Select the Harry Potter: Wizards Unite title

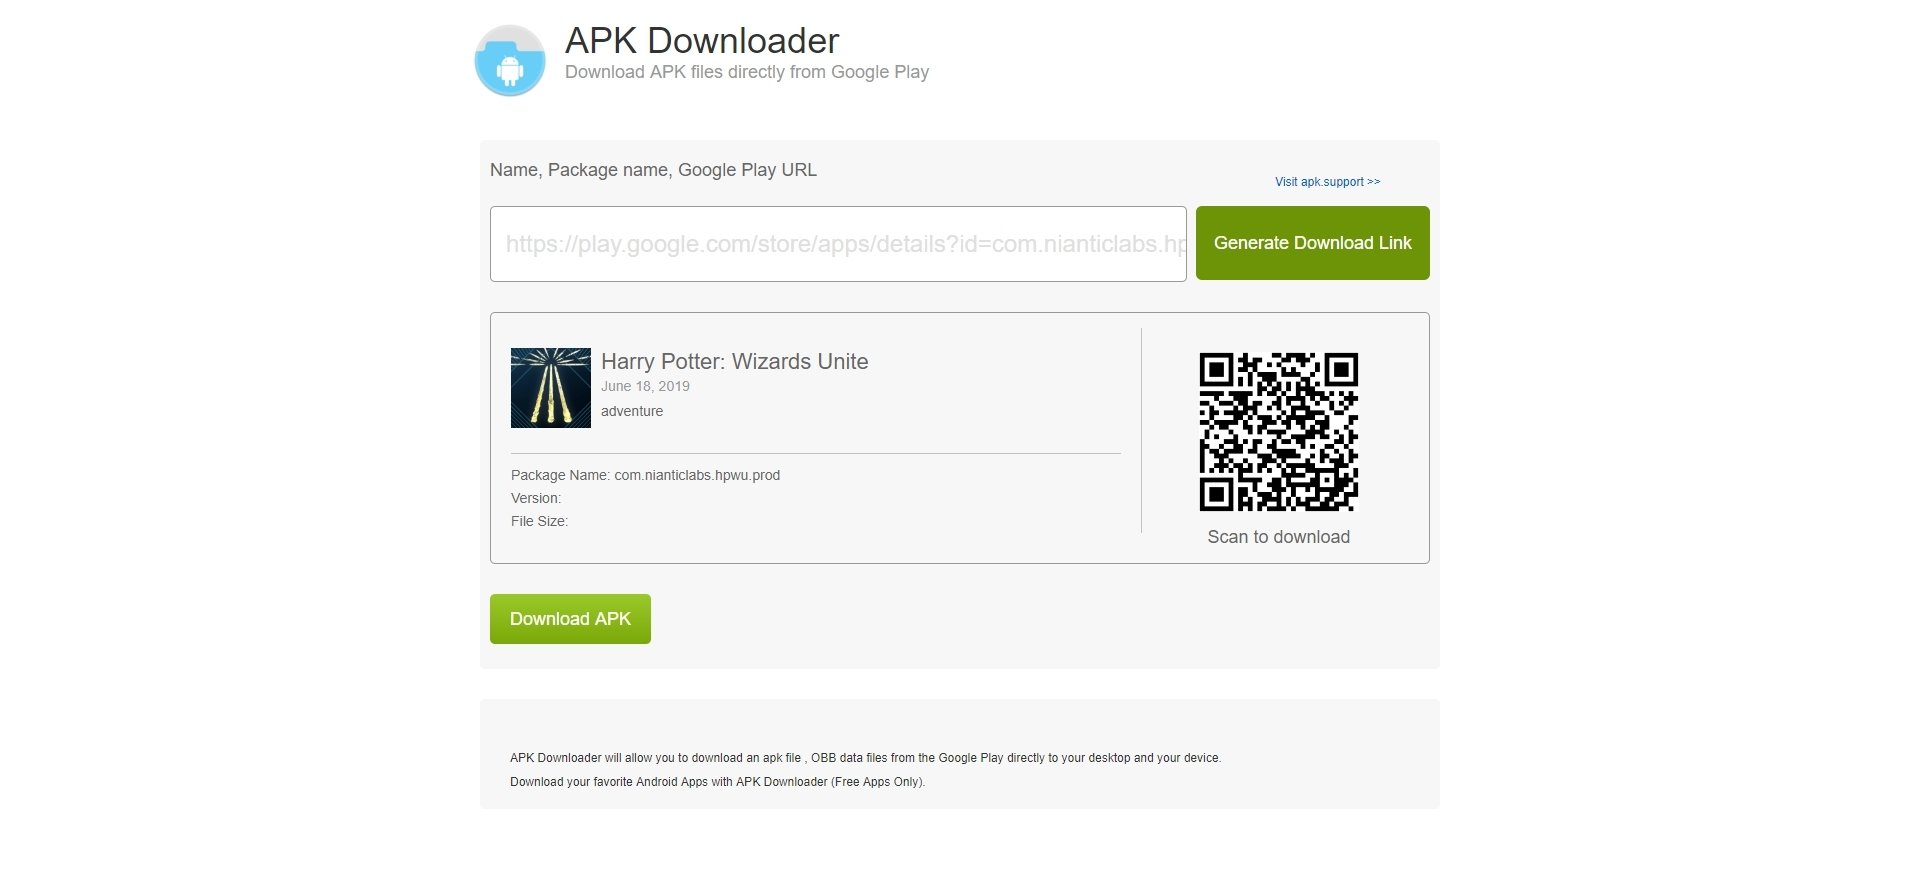coord(735,362)
